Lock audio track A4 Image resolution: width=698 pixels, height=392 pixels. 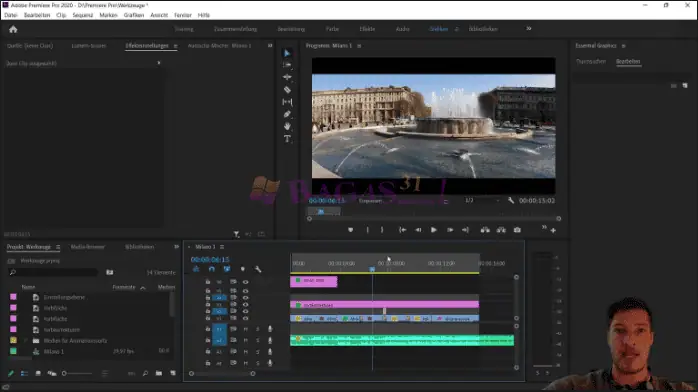[207, 363]
